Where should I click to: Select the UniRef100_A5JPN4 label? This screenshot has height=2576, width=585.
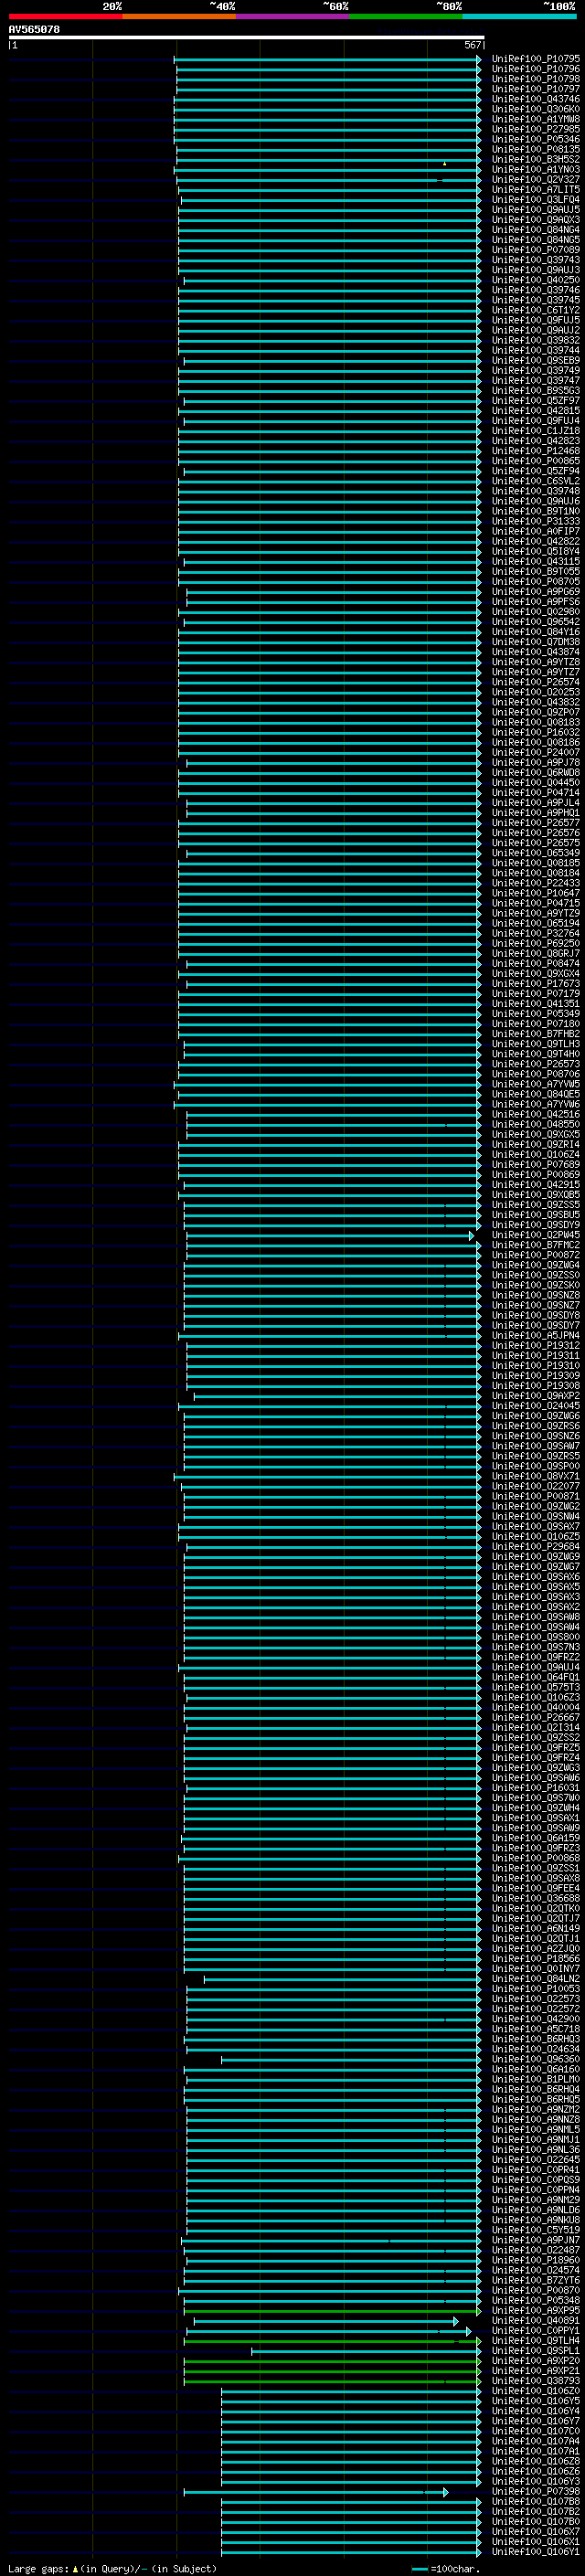[535, 1335]
